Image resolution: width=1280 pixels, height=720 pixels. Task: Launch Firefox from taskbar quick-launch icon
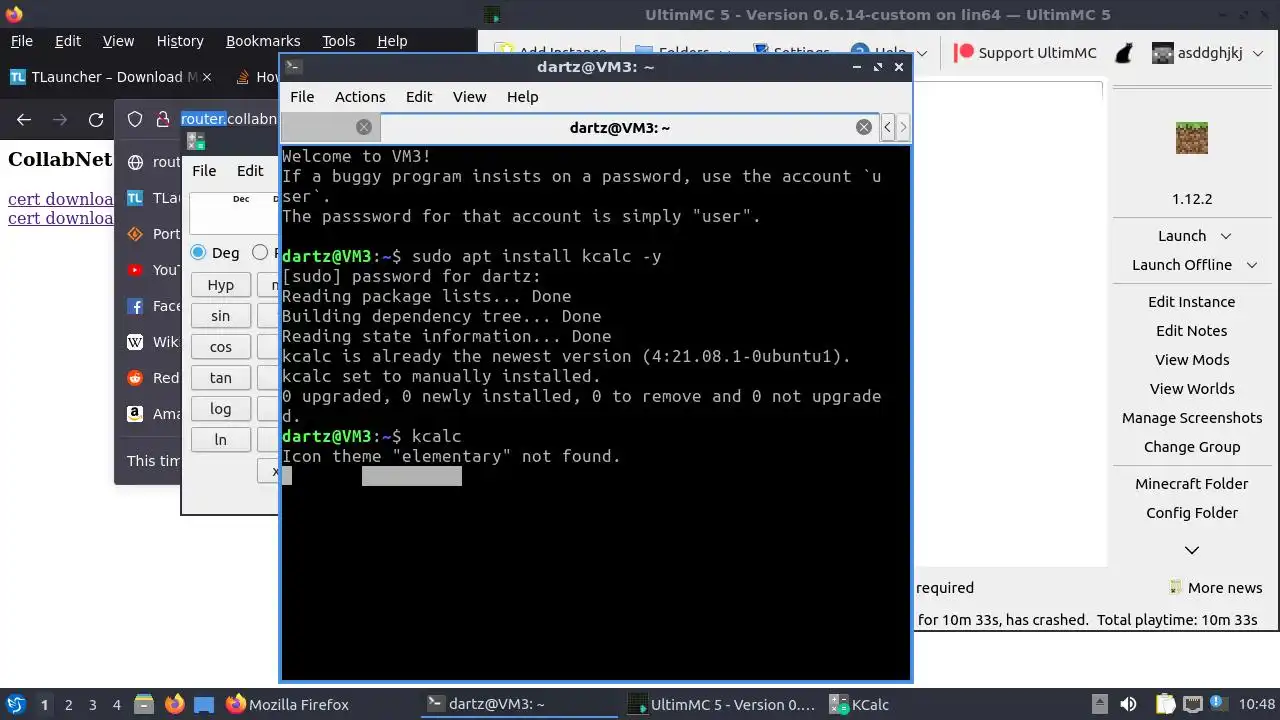(x=175, y=704)
